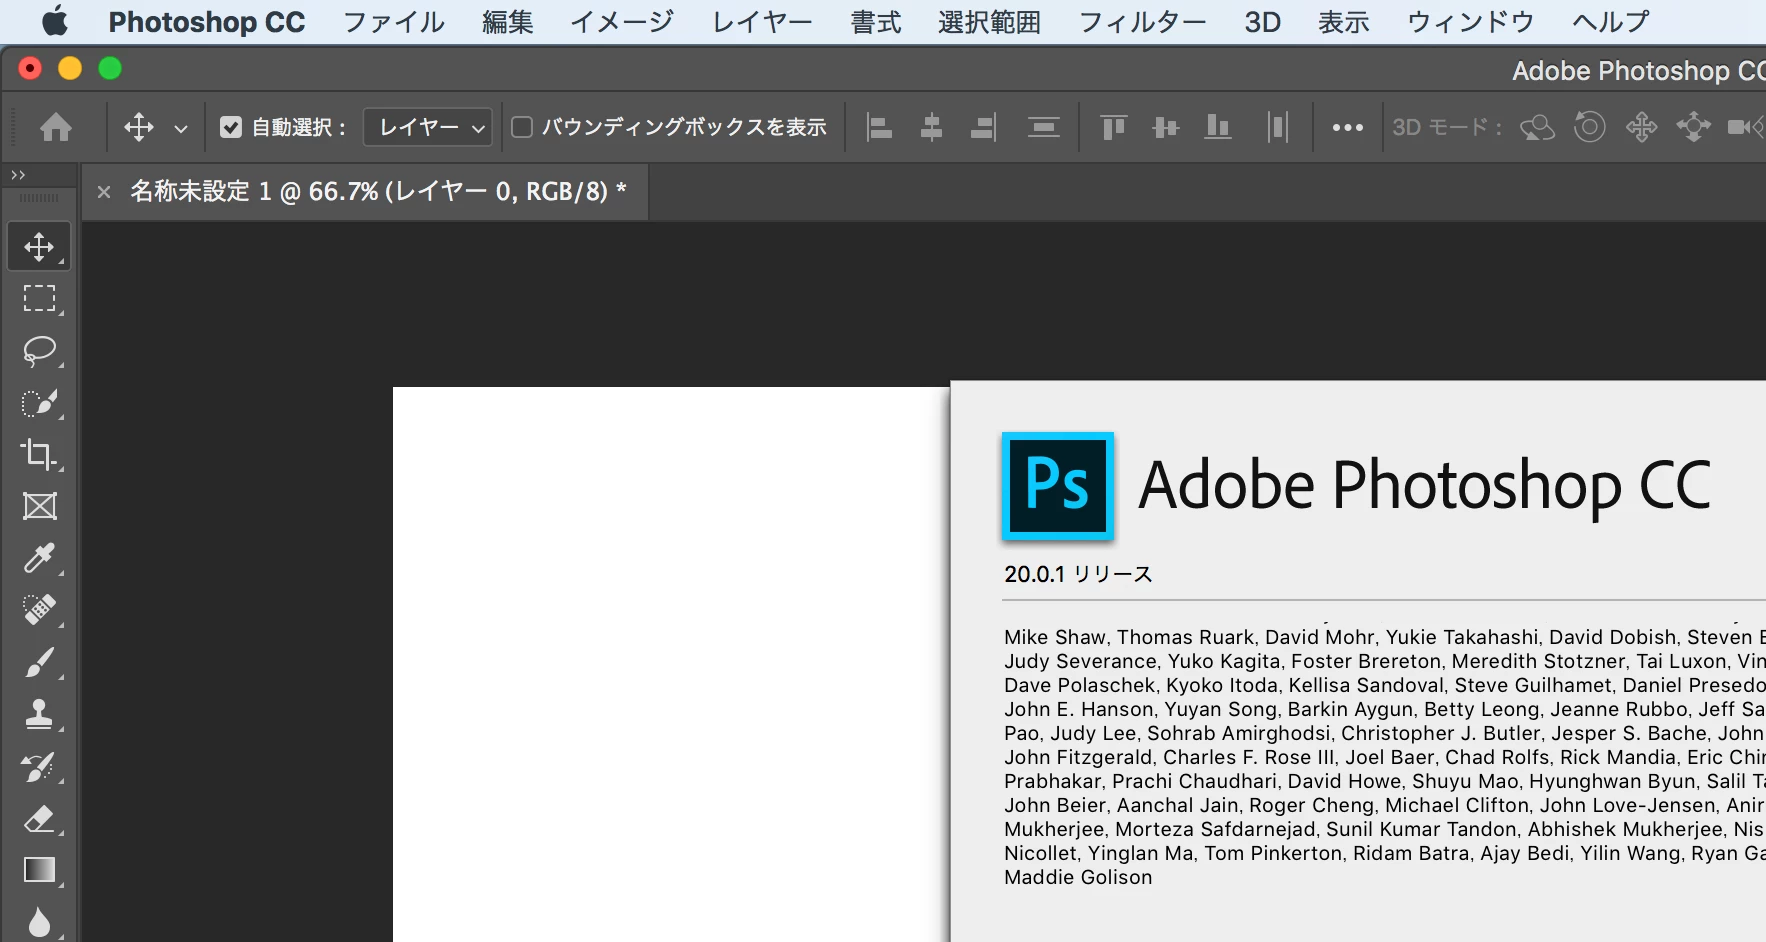This screenshot has width=1766, height=942.
Task: Click Align Horizontal Centers icon
Action: click(x=931, y=127)
